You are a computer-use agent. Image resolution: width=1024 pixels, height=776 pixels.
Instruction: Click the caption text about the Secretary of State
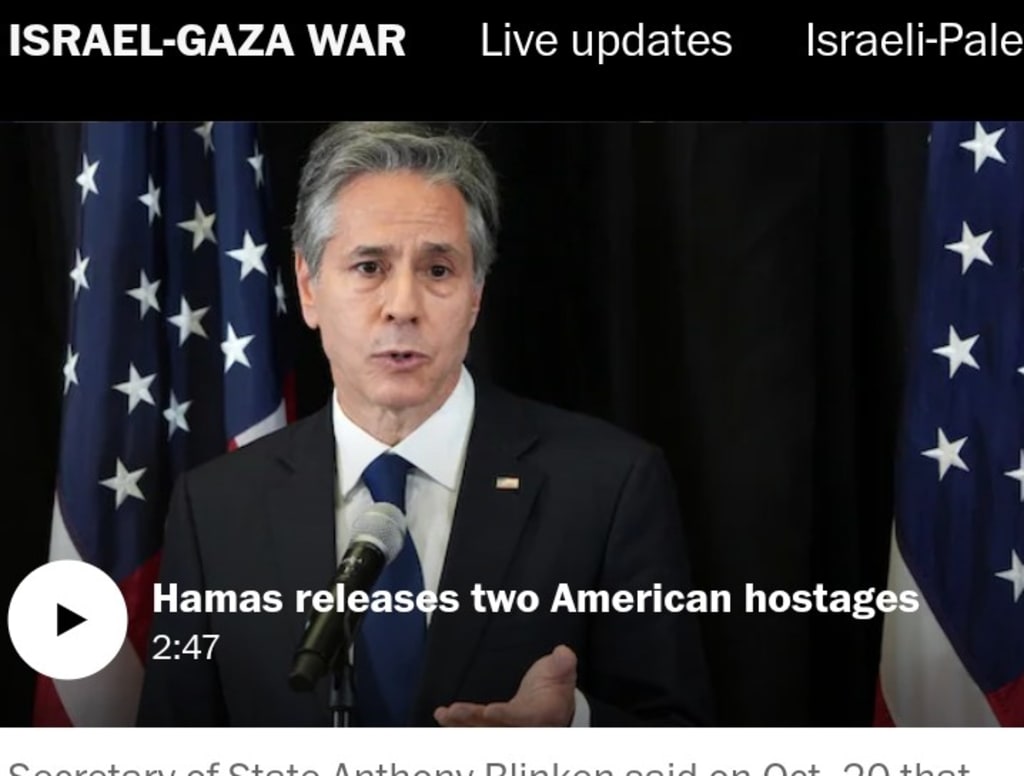point(488,768)
